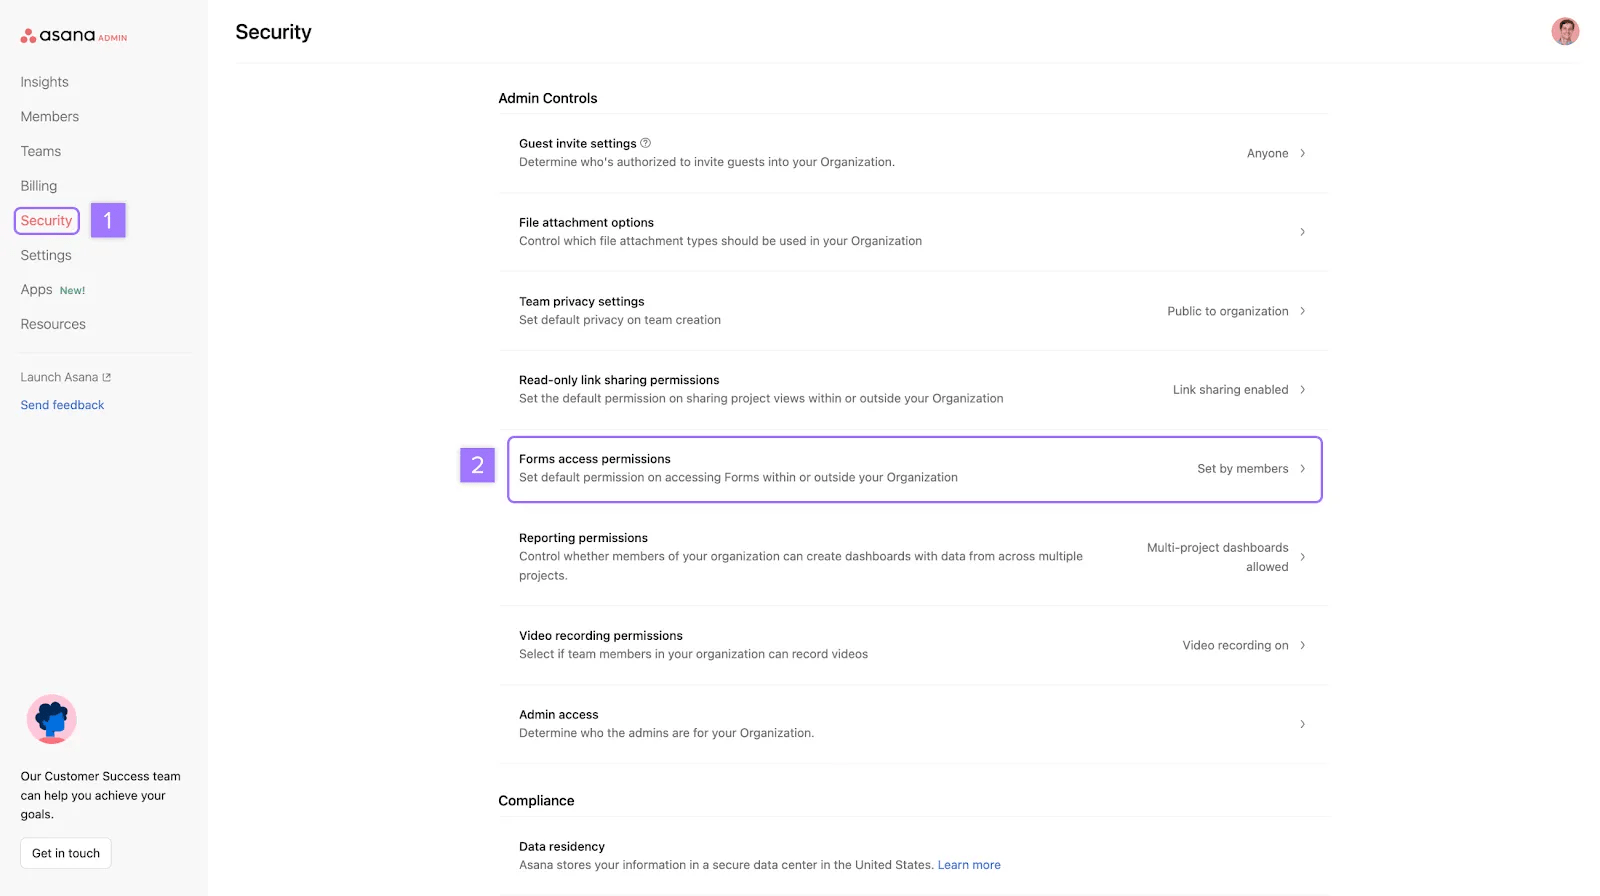The height and width of the screenshot is (896, 1600).
Task: Click the Asana Admin logo
Action: coord(73,36)
